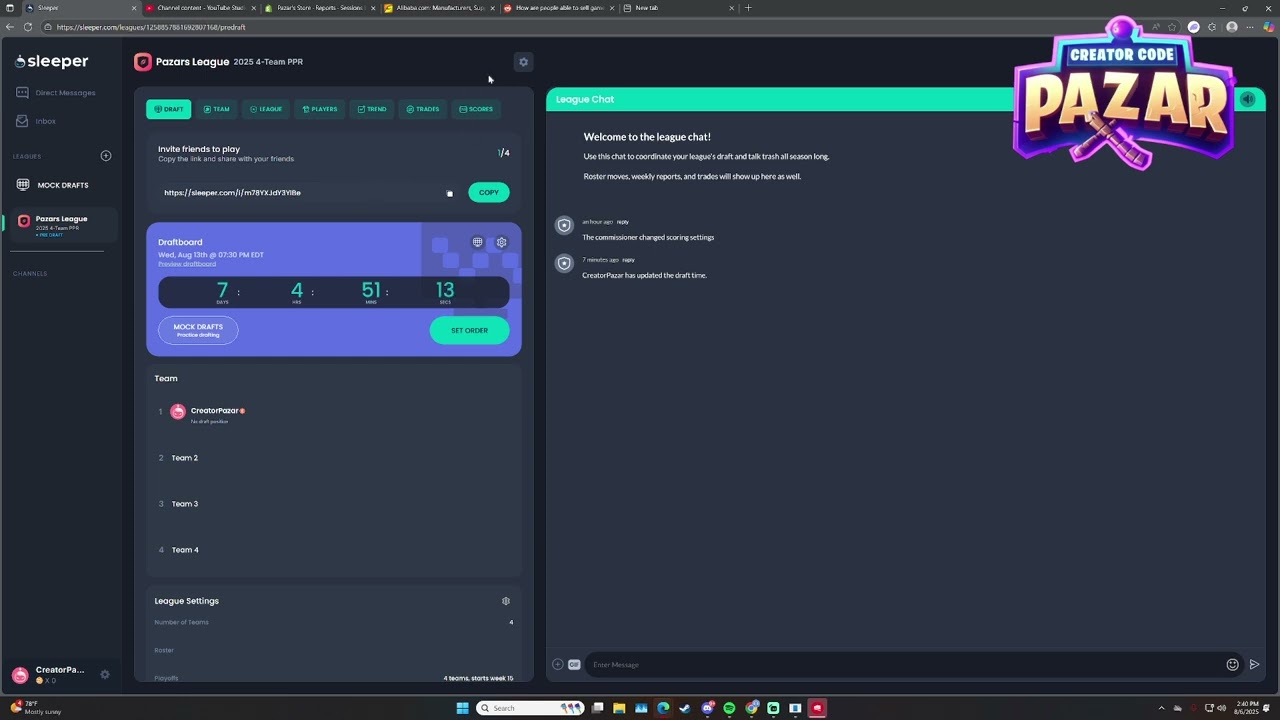
Task: Switch to the TEAM tab
Action: point(216,109)
